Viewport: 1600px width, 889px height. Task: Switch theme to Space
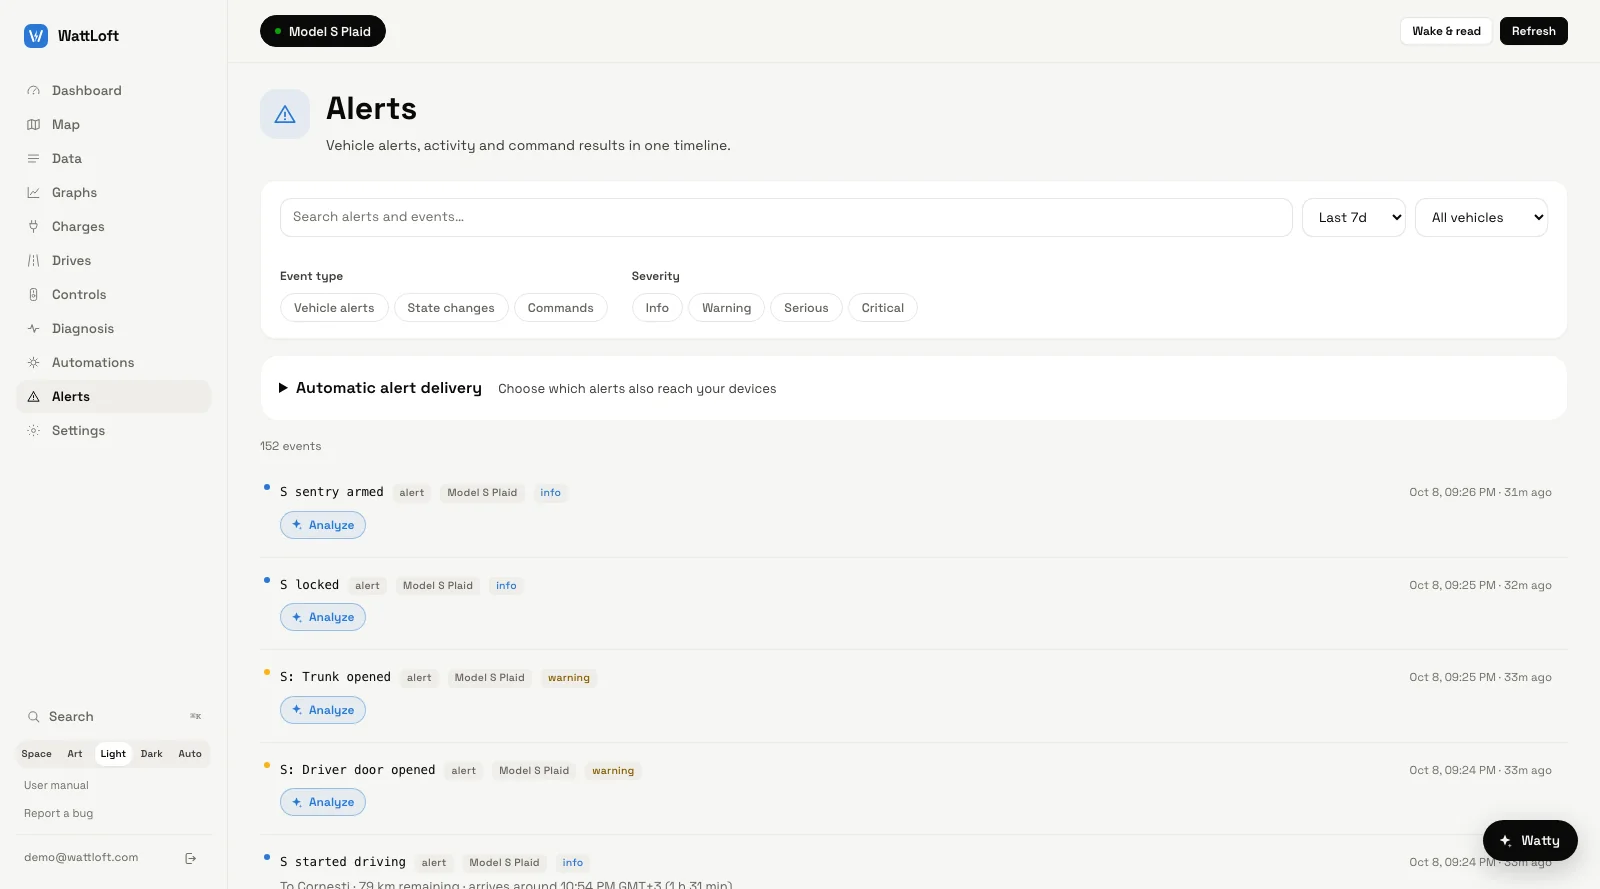pos(37,754)
